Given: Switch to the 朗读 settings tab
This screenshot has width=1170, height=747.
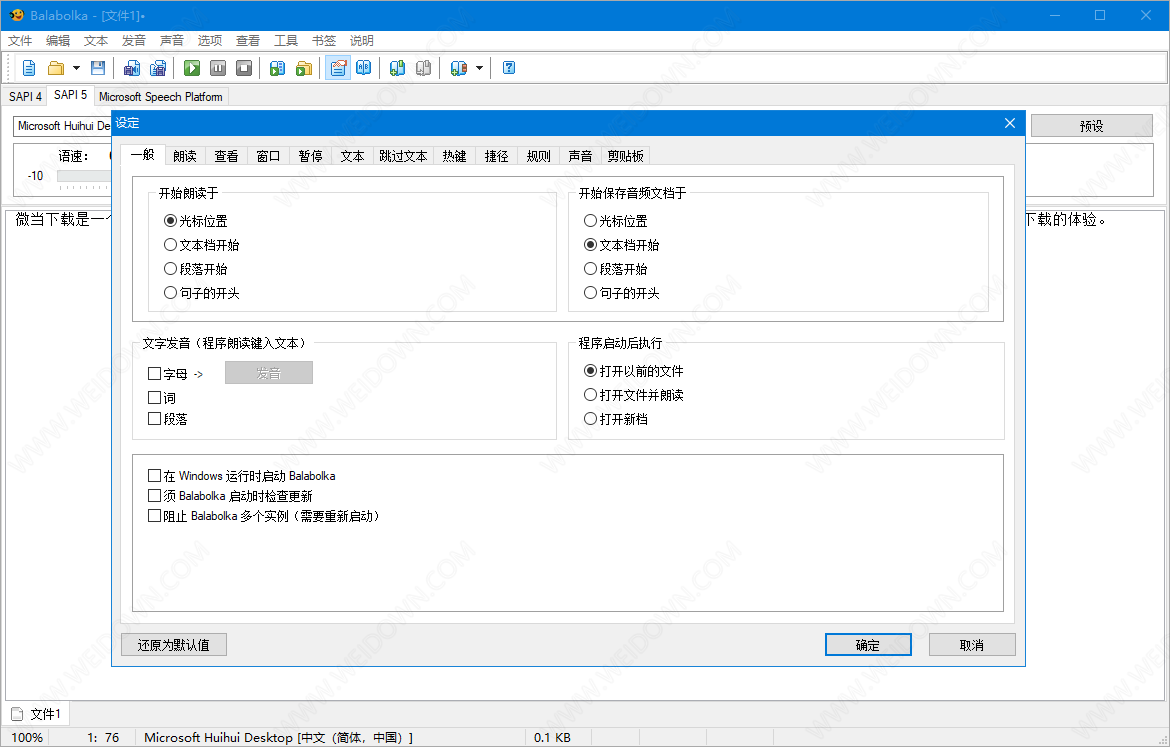Looking at the screenshot, I should 185,156.
